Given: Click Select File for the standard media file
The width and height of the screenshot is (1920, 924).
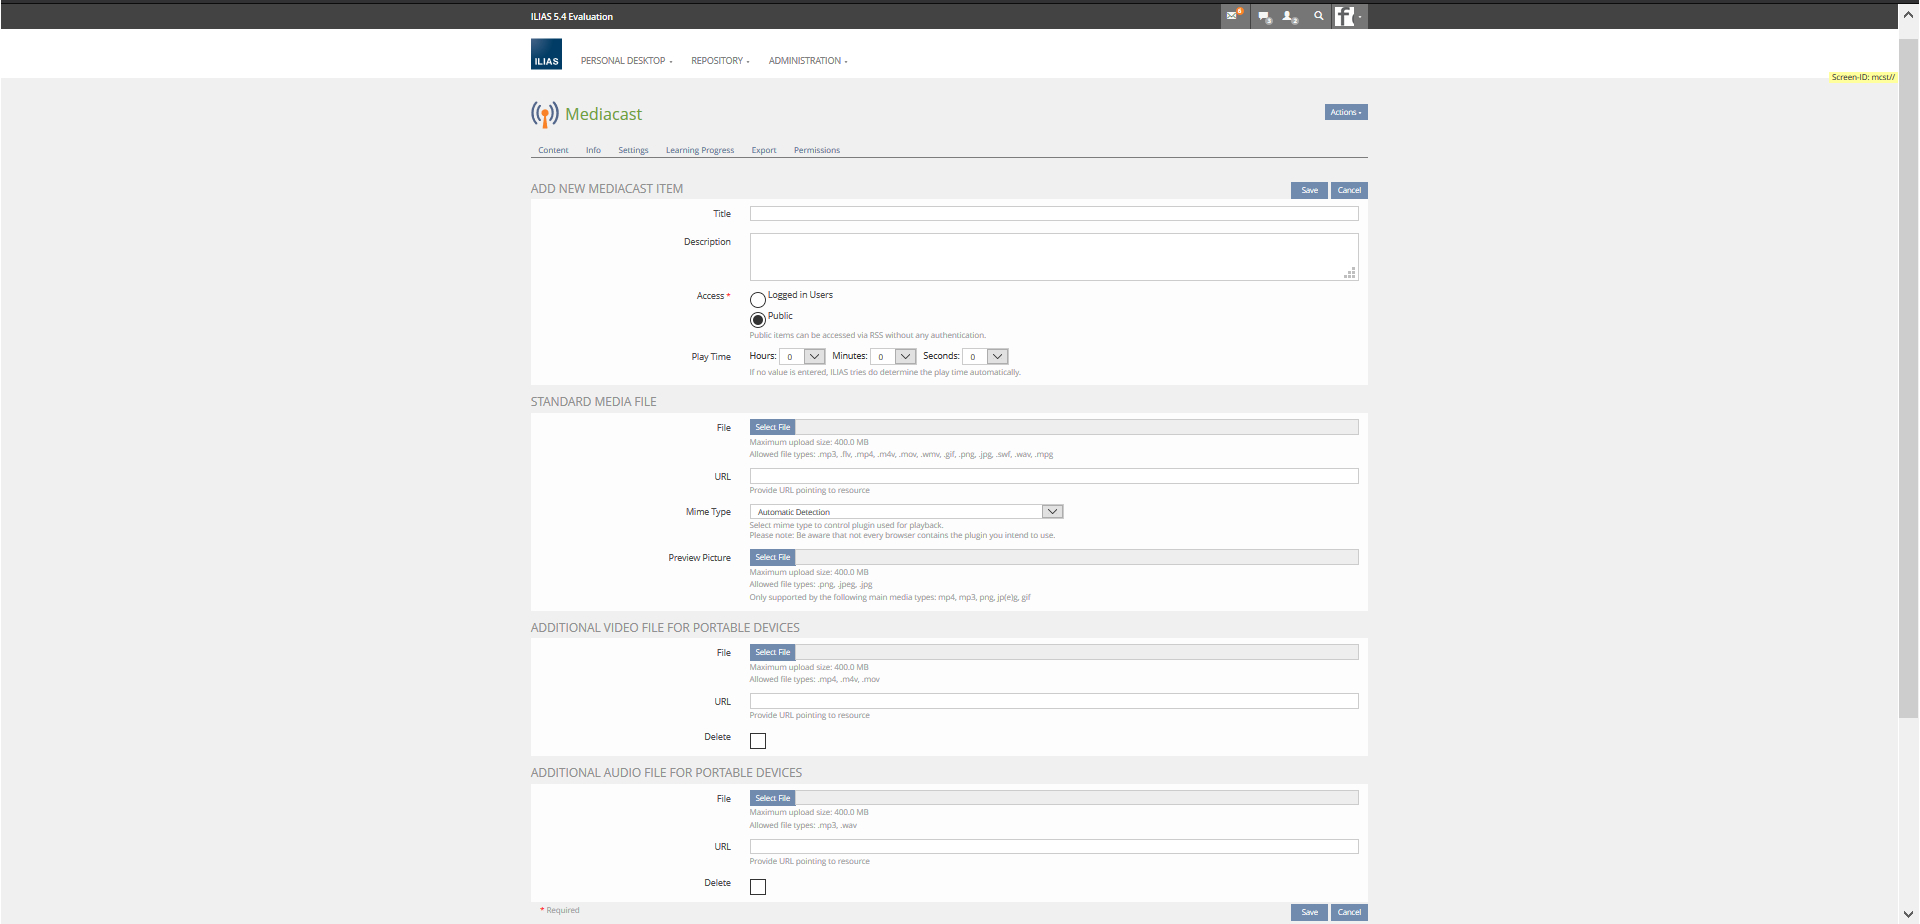Looking at the screenshot, I should [772, 427].
